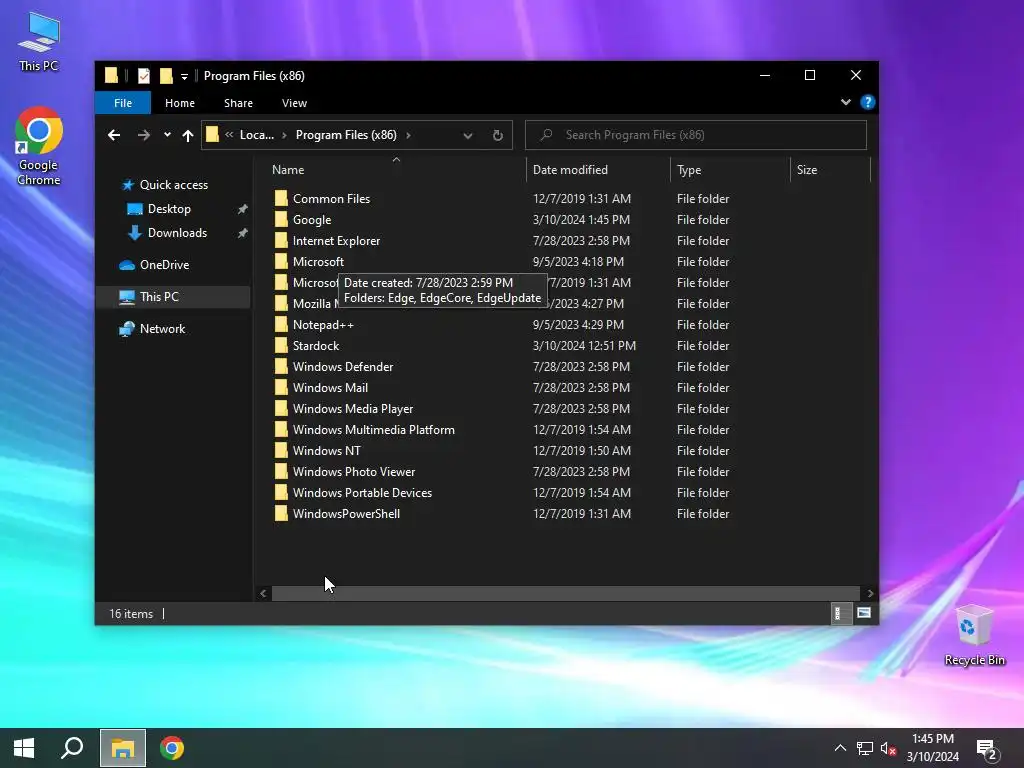The width and height of the screenshot is (1024, 768).
Task: Expand the ribbon with the chevron
Action: (x=846, y=103)
